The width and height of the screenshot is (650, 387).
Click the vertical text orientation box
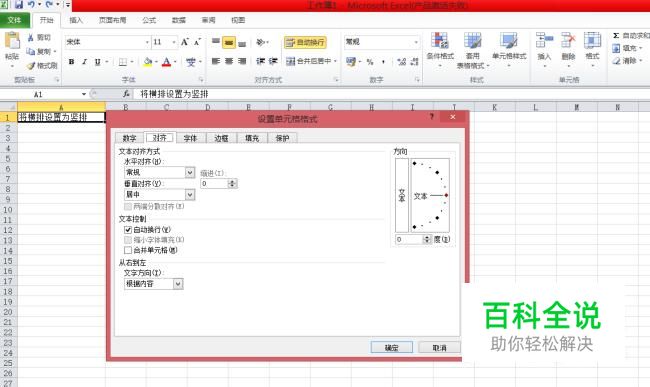point(402,195)
